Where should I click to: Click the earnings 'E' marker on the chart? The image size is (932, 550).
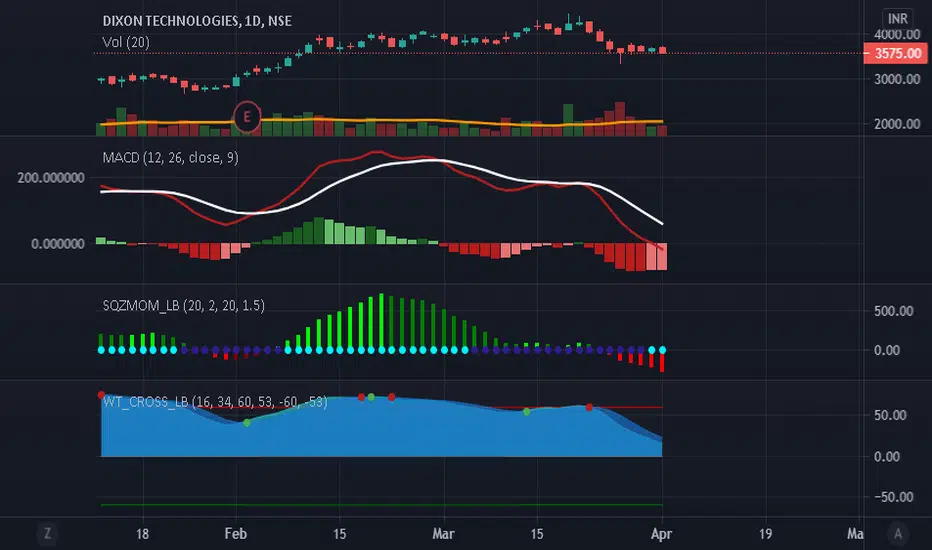(247, 117)
